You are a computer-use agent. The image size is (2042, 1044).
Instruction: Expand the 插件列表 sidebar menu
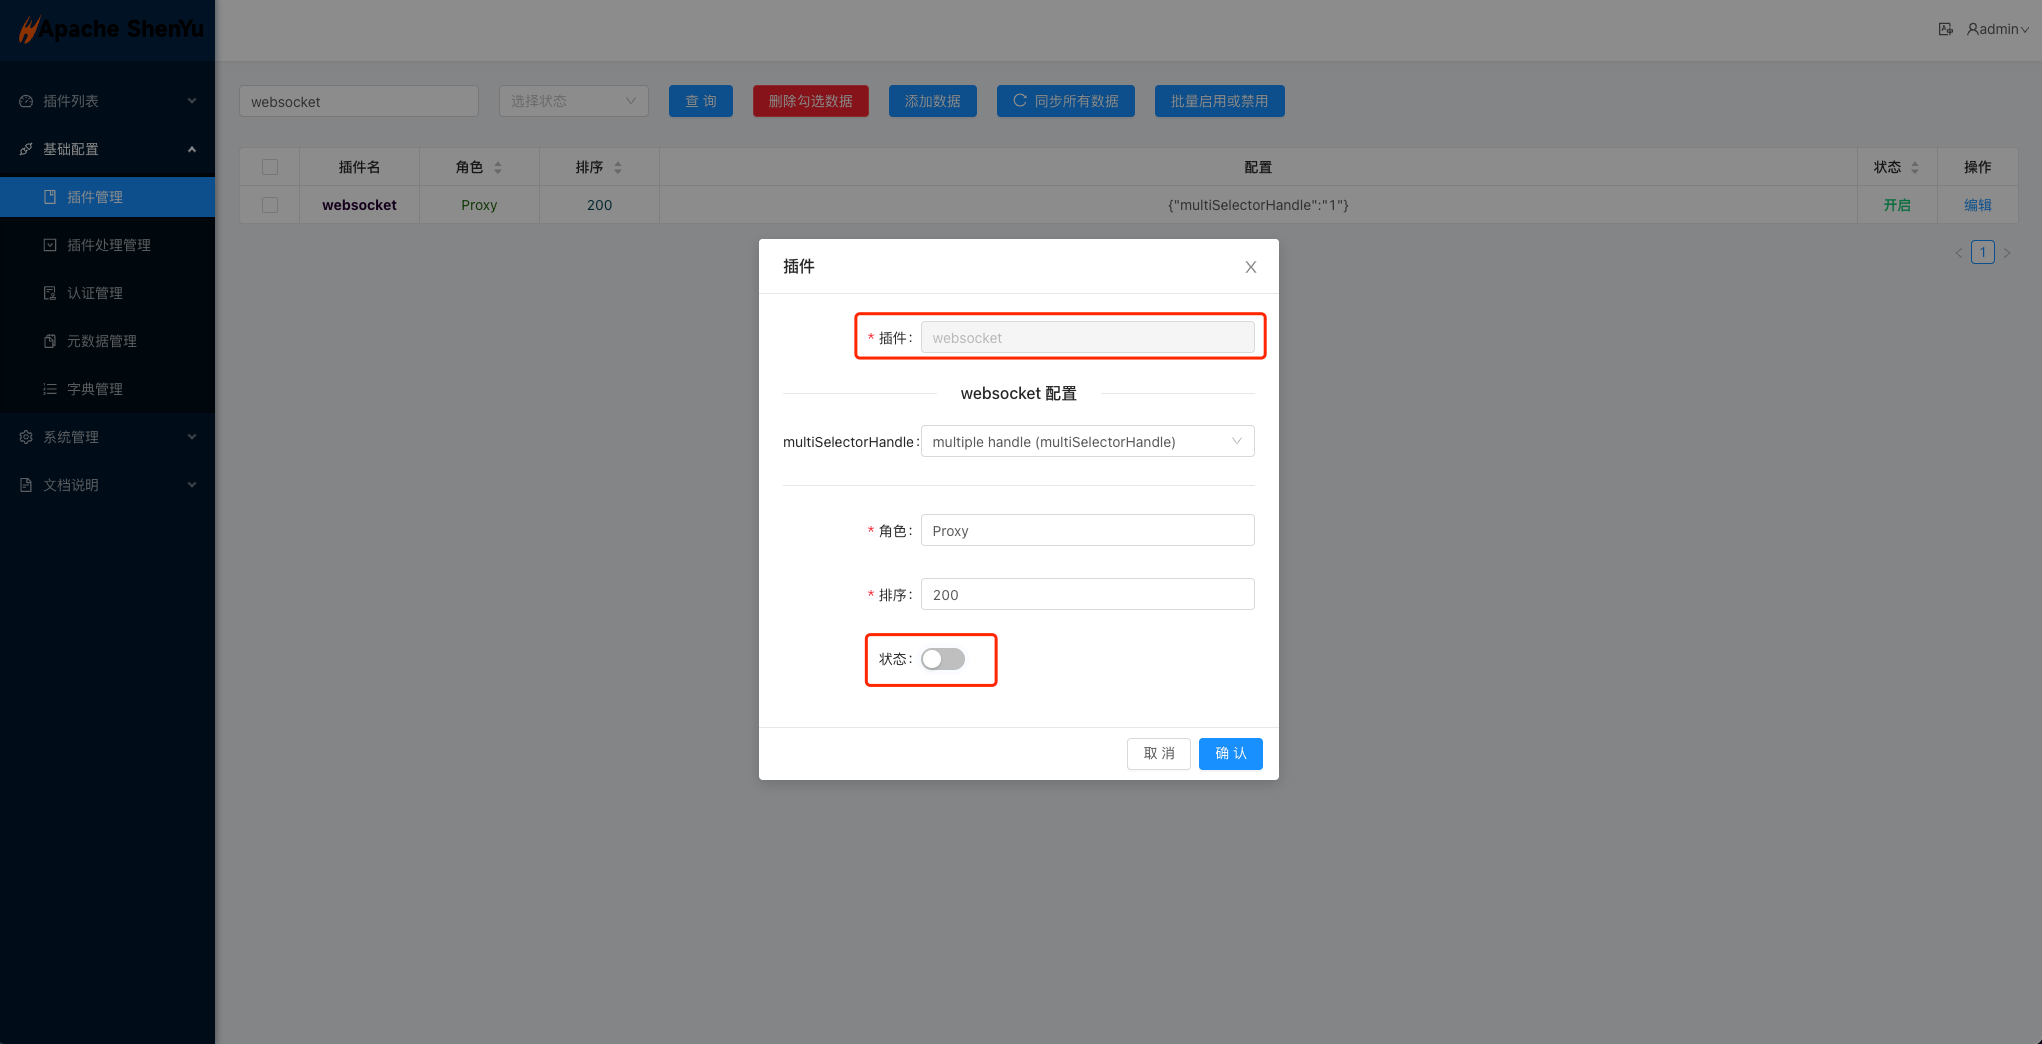(107, 101)
